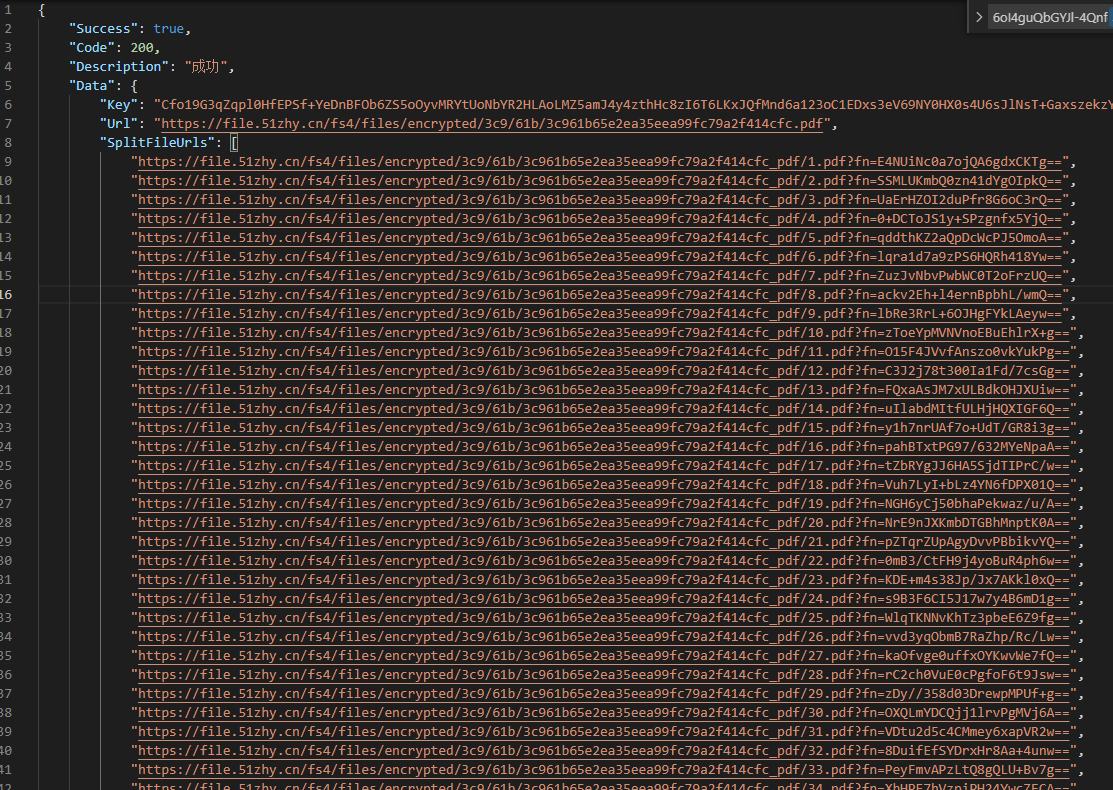Open the 8.pdf link on line 16
Screen dimensions: 1113x790
point(600,295)
